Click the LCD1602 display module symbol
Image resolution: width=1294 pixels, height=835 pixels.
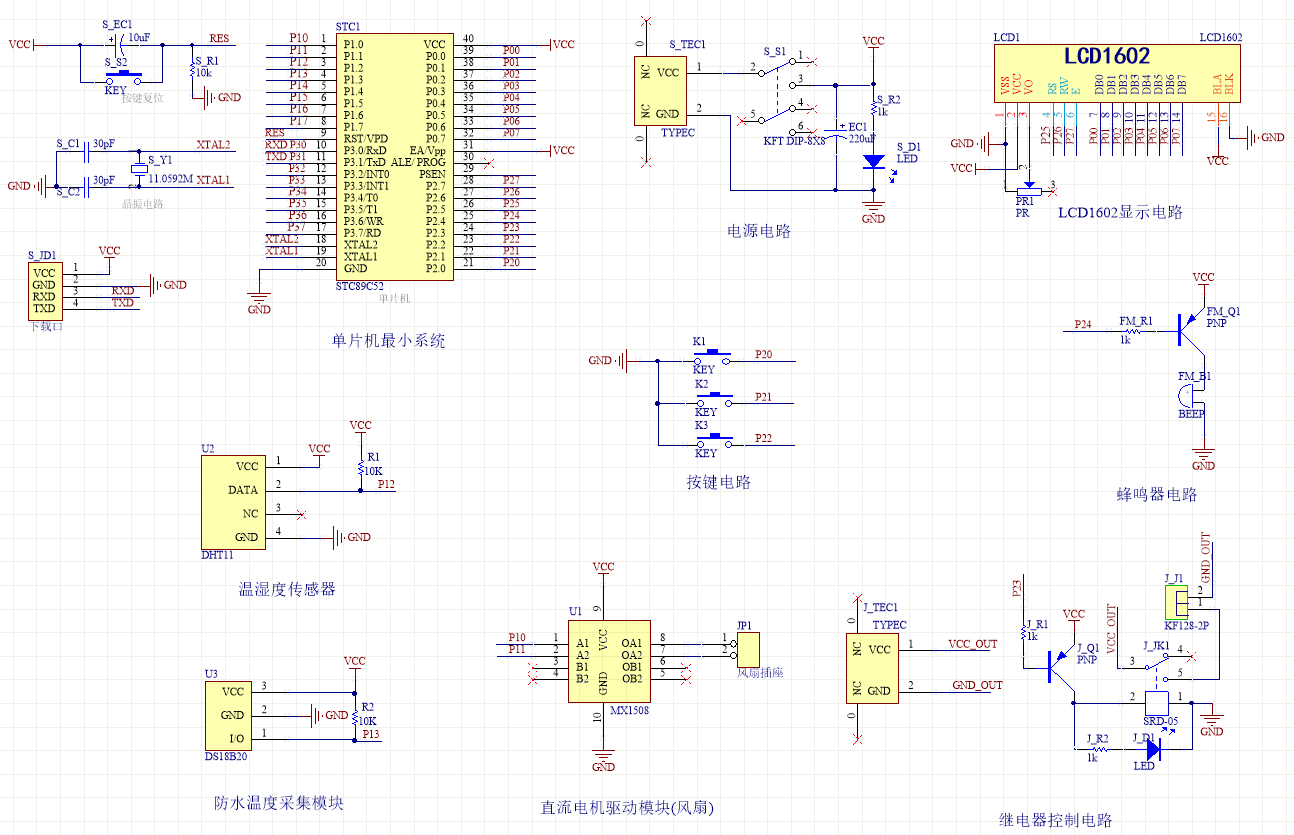tap(1118, 72)
